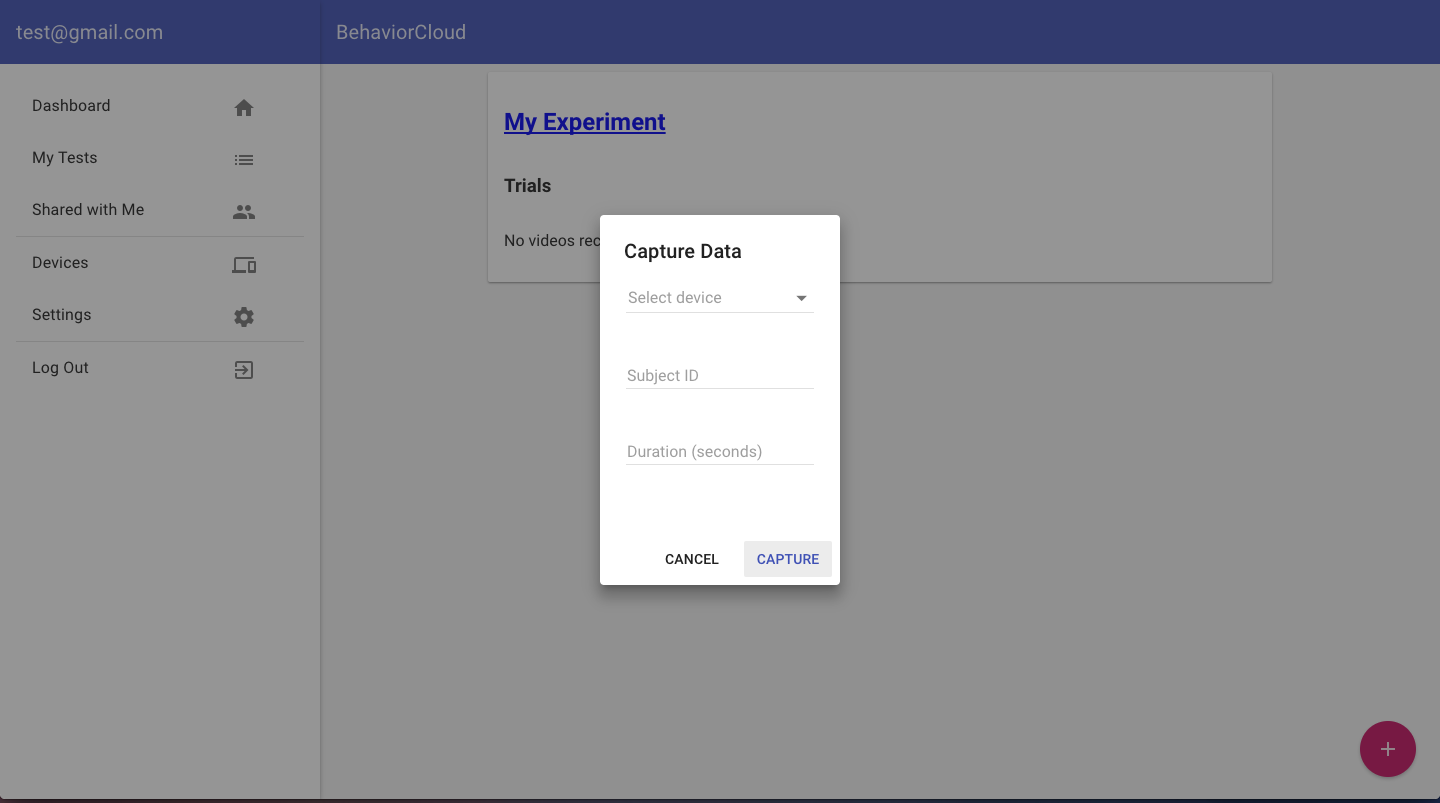Click the CANCEL button
This screenshot has width=1440, height=803.
(692, 559)
